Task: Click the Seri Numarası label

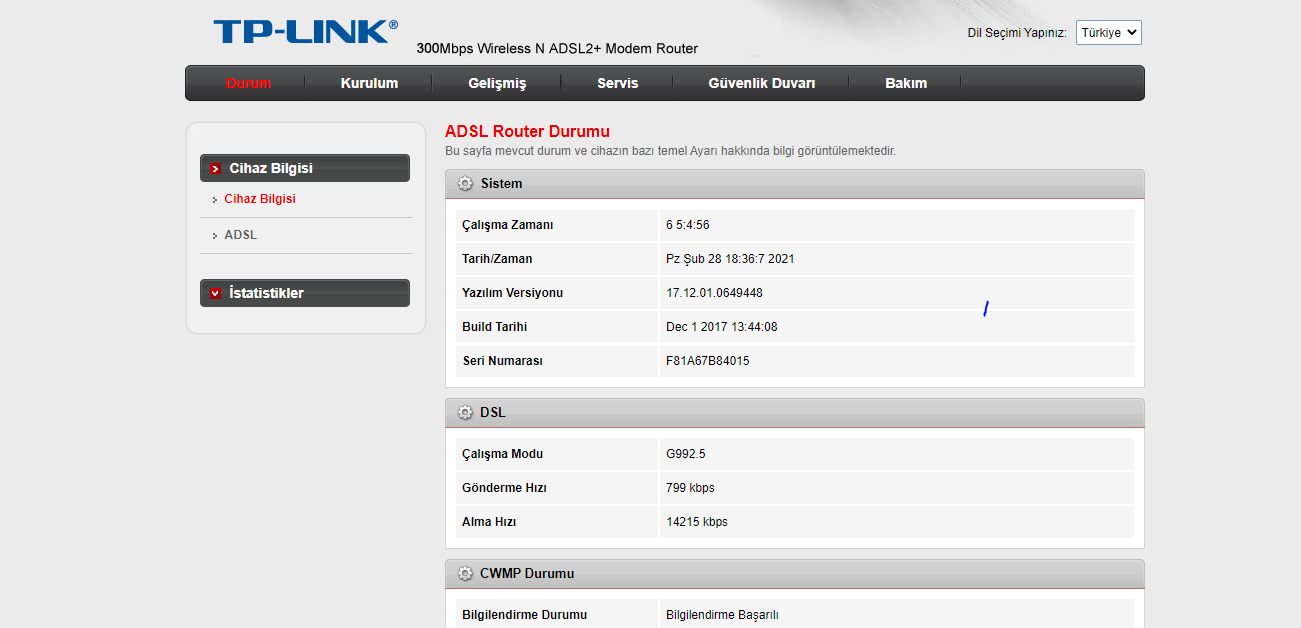Action: (x=502, y=361)
